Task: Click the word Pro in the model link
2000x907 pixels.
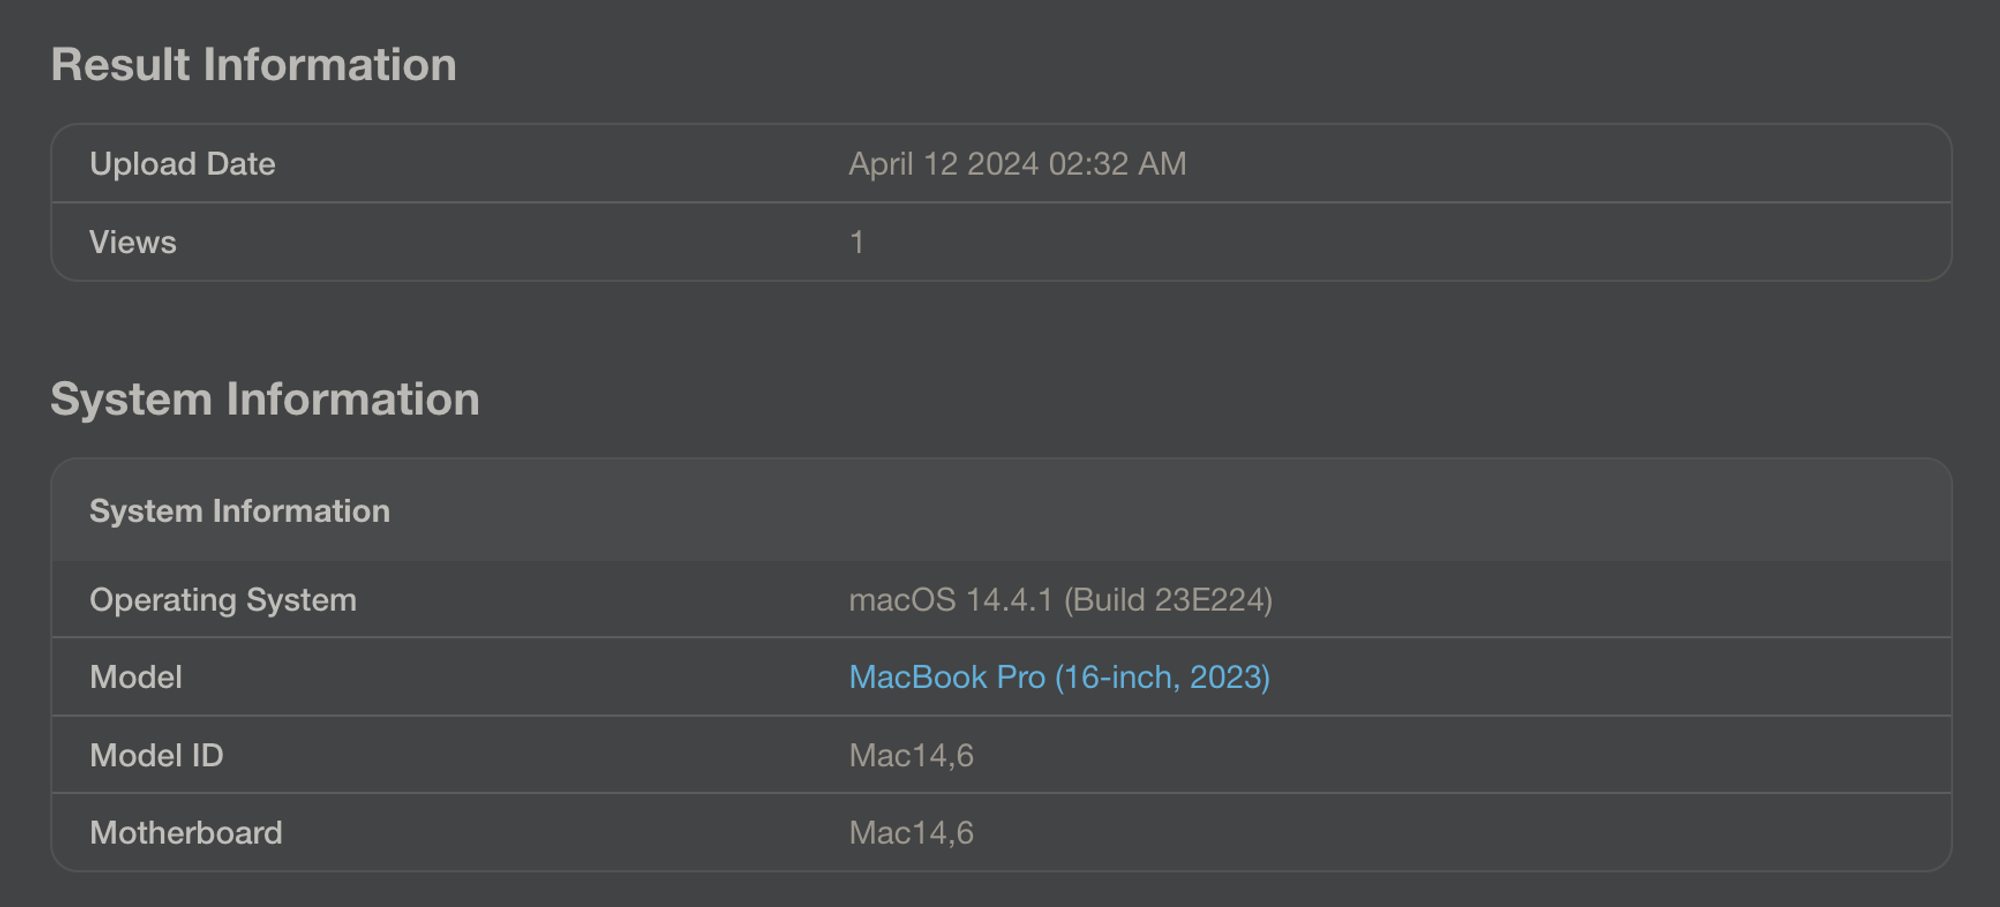Action: [1021, 677]
